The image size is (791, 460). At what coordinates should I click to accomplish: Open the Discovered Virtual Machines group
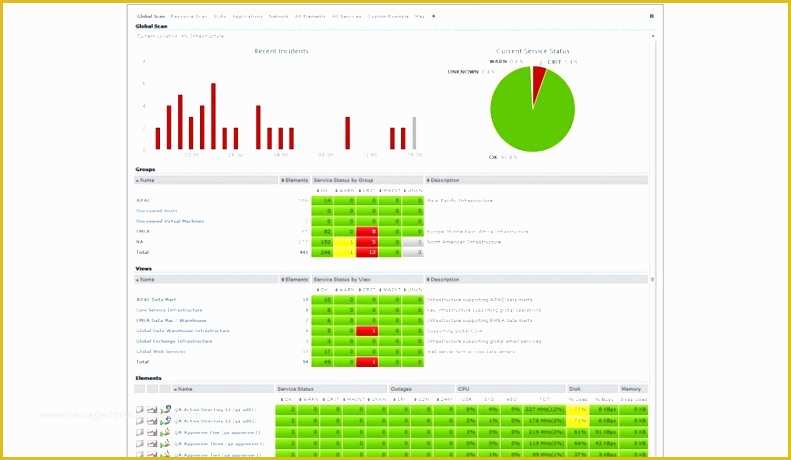[170, 221]
